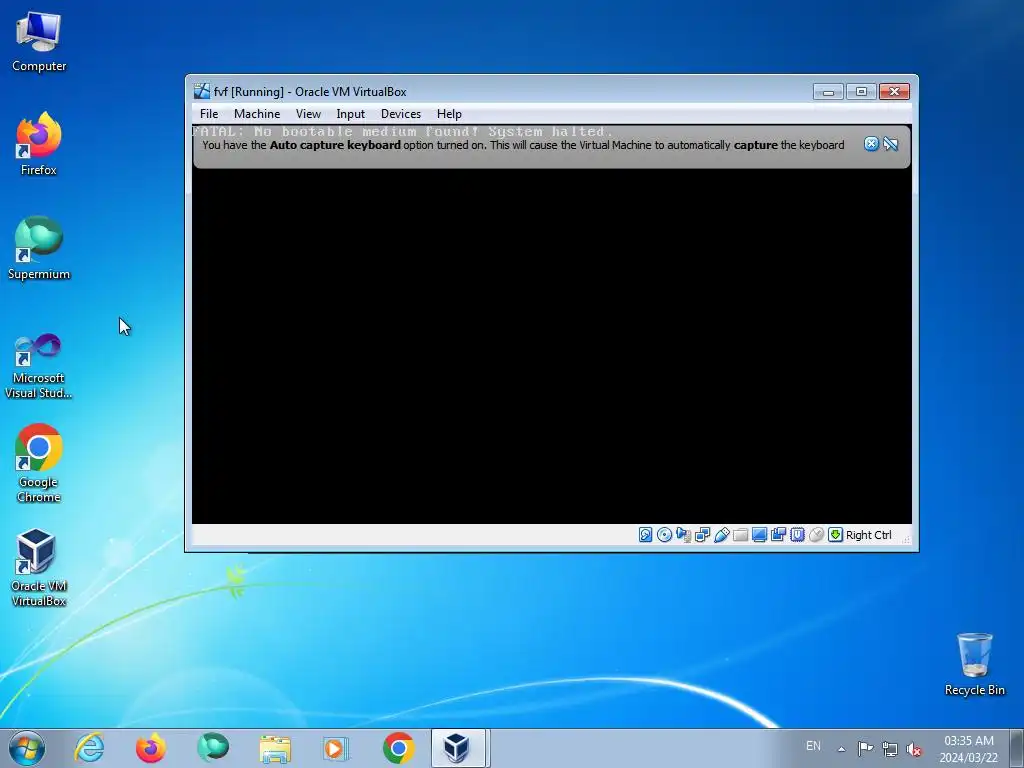The height and width of the screenshot is (768, 1024).
Task: Select the Oracle VM VirtualBox desktop shortcut
Action: pyautogui.click(x=39, y=568)
